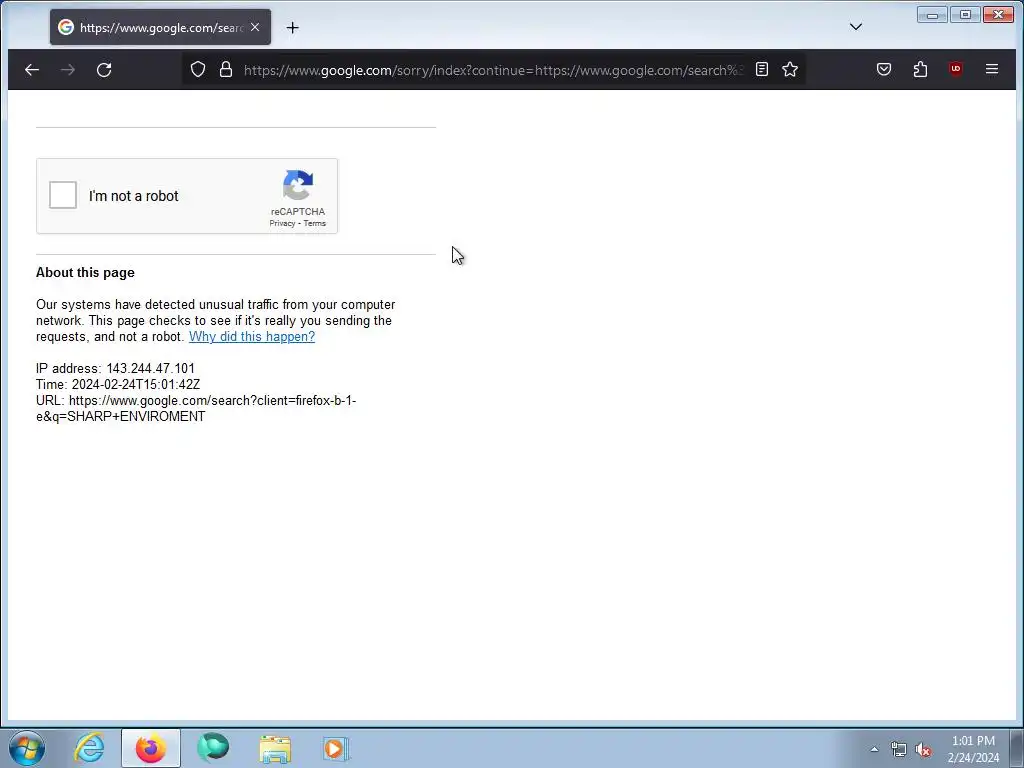This screenshot has height=768, width=1024.
Task: Open Windows Explorer folder on taskbar
Action: (x=275, y=748)
